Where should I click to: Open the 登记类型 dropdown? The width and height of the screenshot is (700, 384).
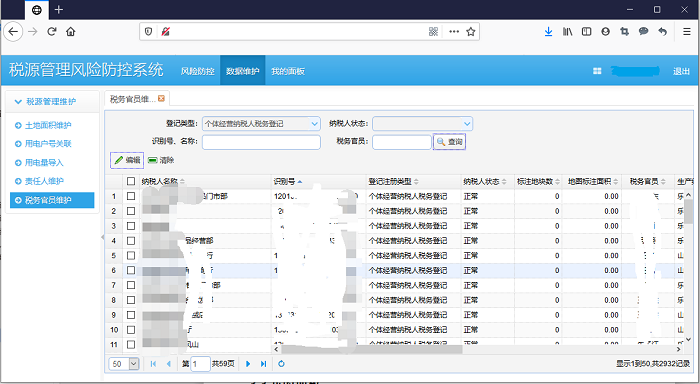315,124
